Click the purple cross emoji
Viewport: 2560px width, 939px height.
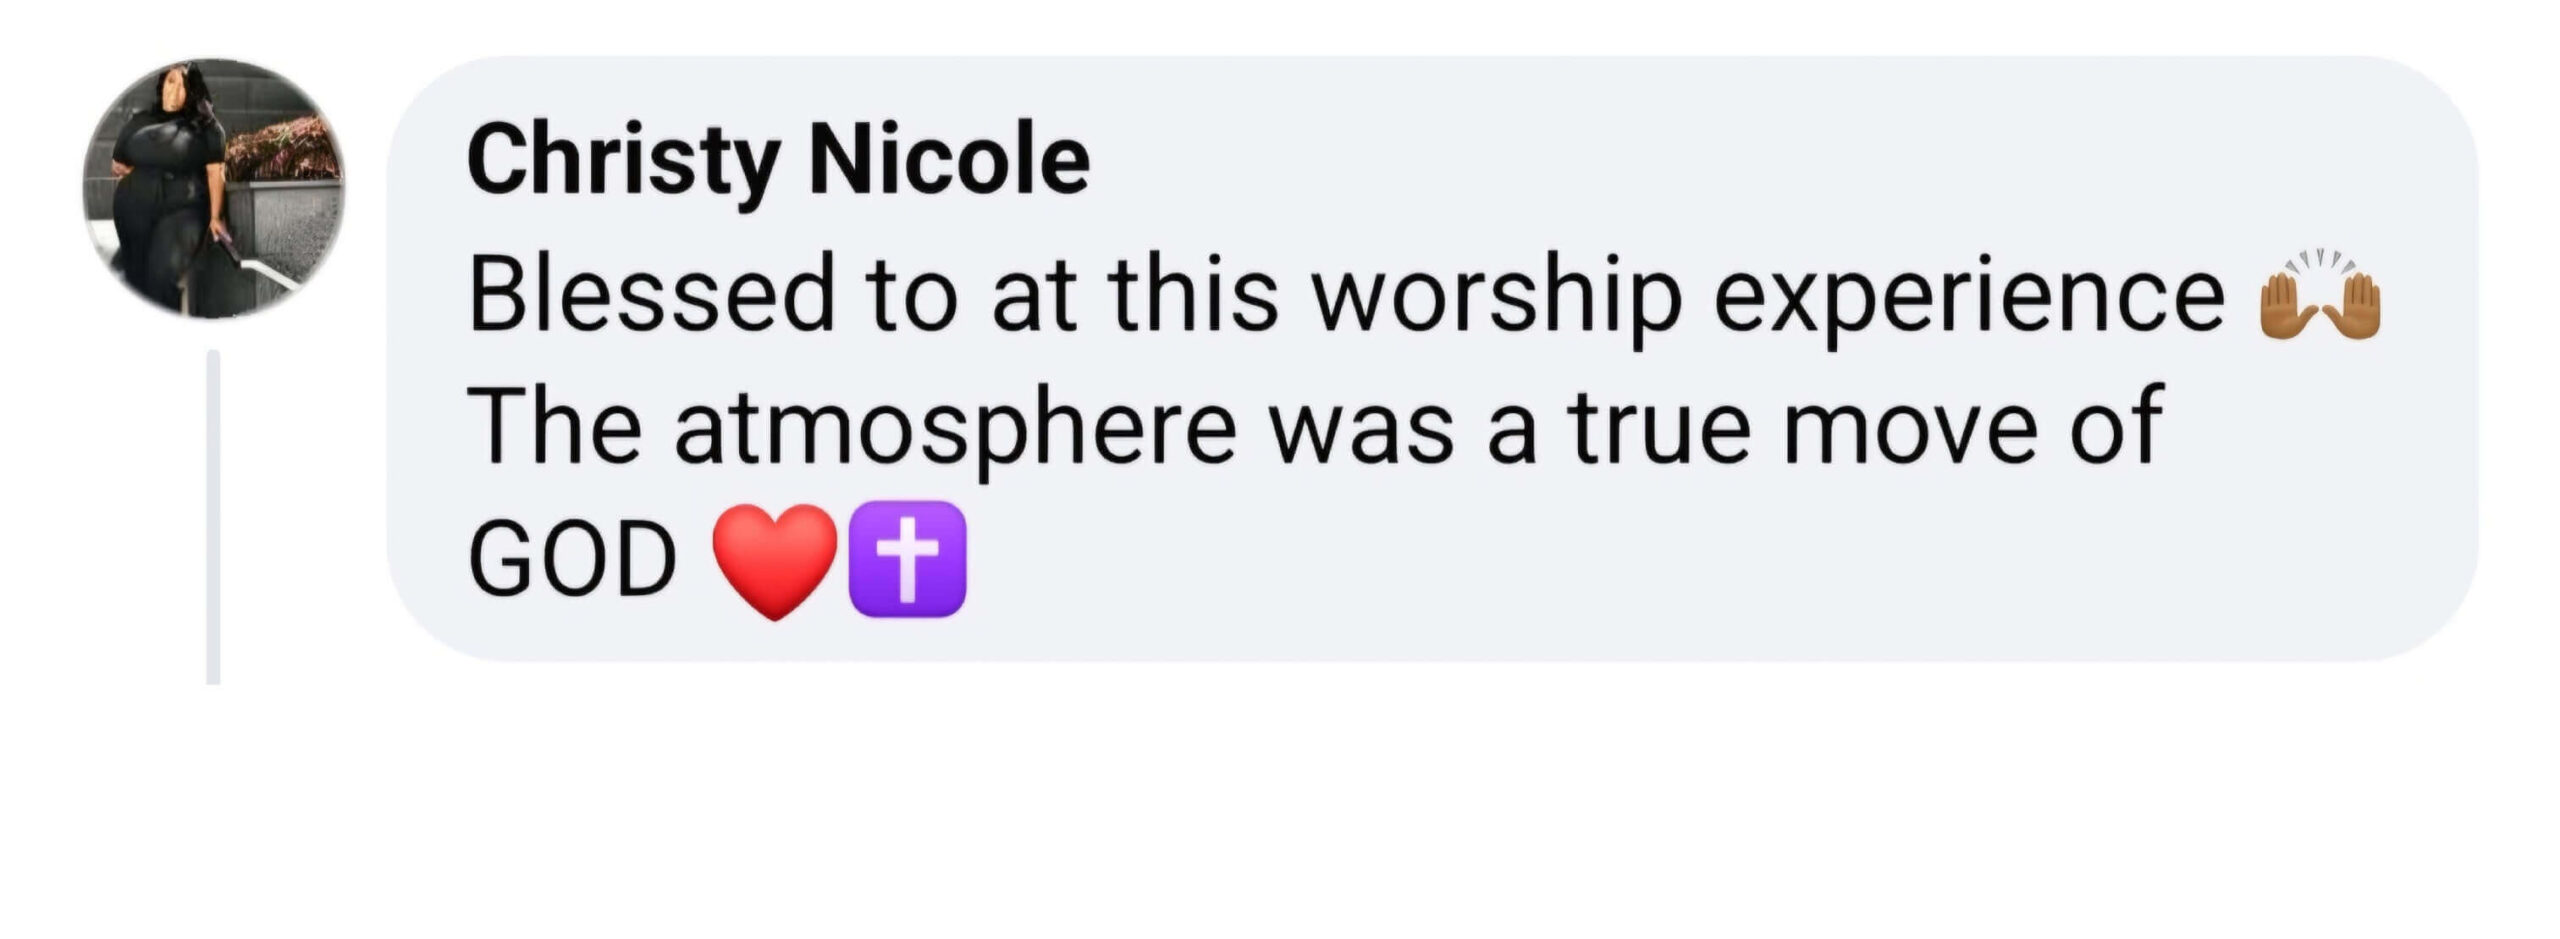pyautogui.click(x=907, y=559)
